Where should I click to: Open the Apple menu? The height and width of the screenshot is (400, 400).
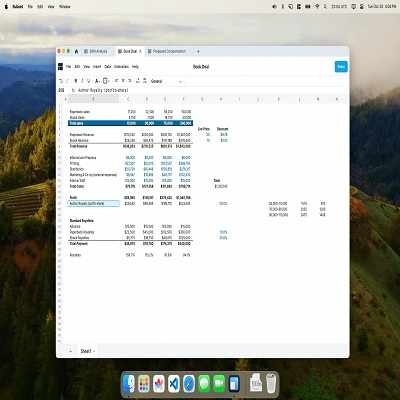click(x=6, y=6)
